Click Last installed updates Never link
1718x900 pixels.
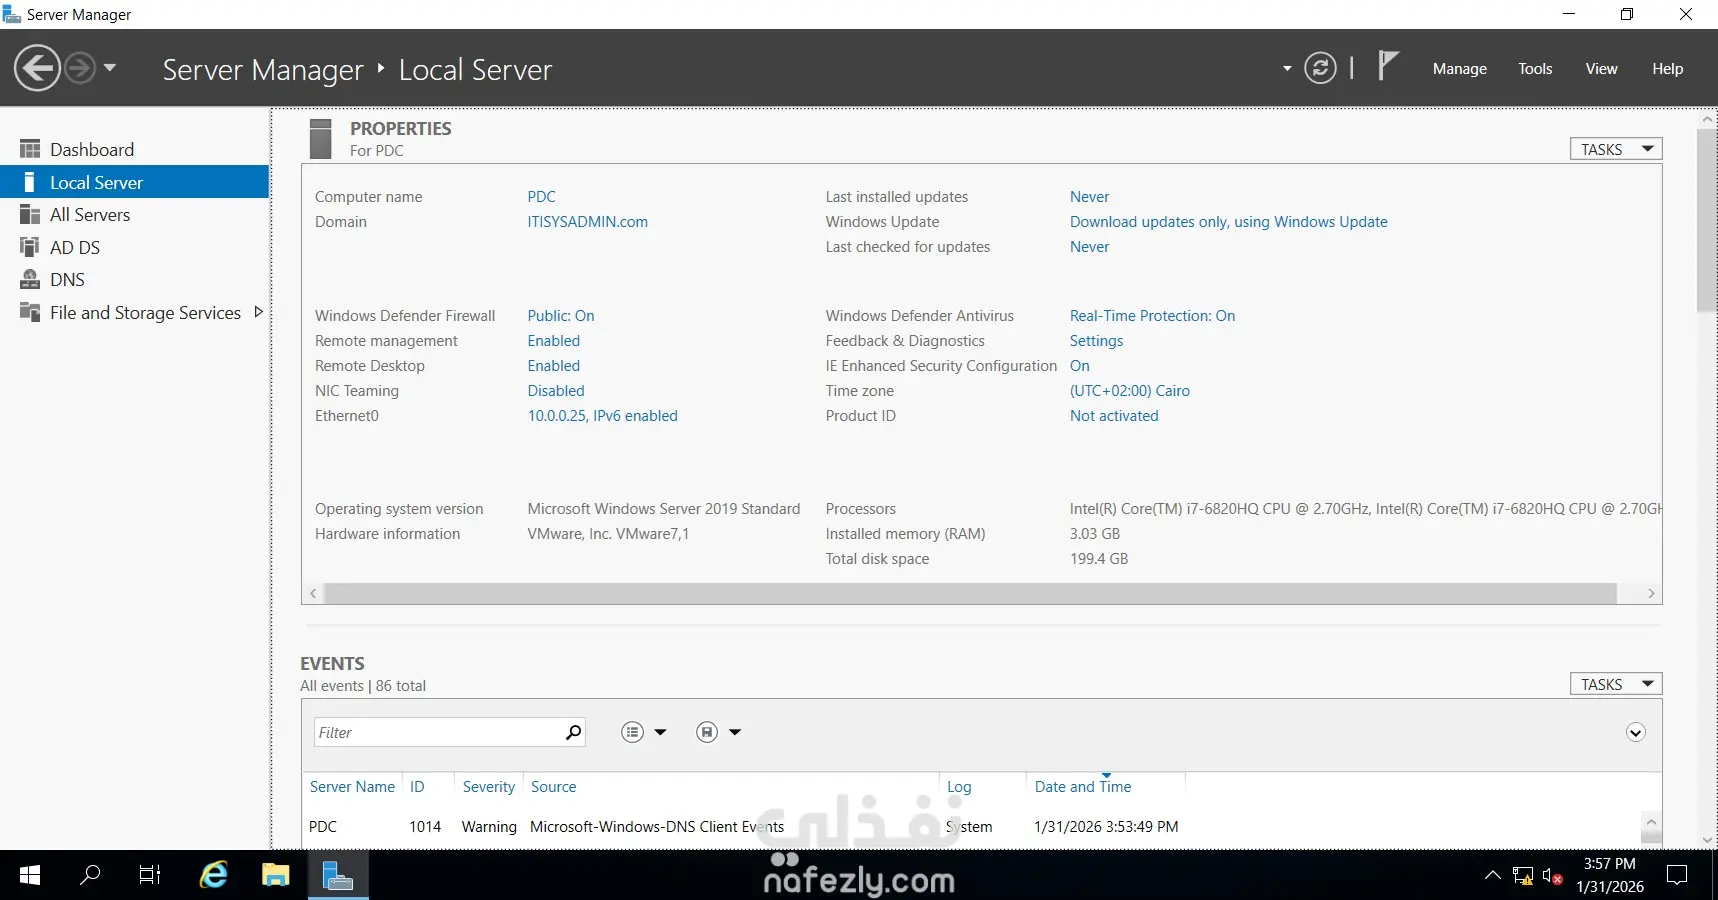1089,197
